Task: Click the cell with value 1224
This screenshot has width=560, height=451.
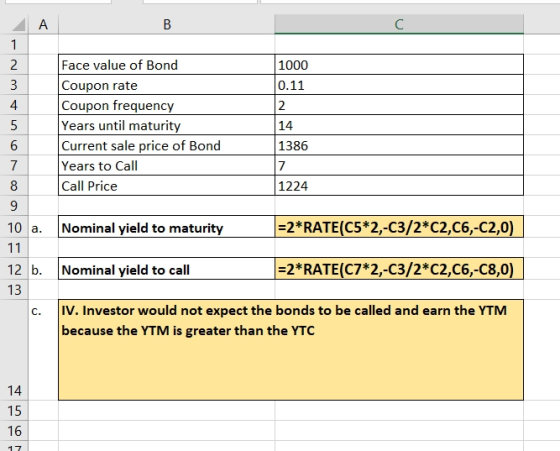Action: 399,185
